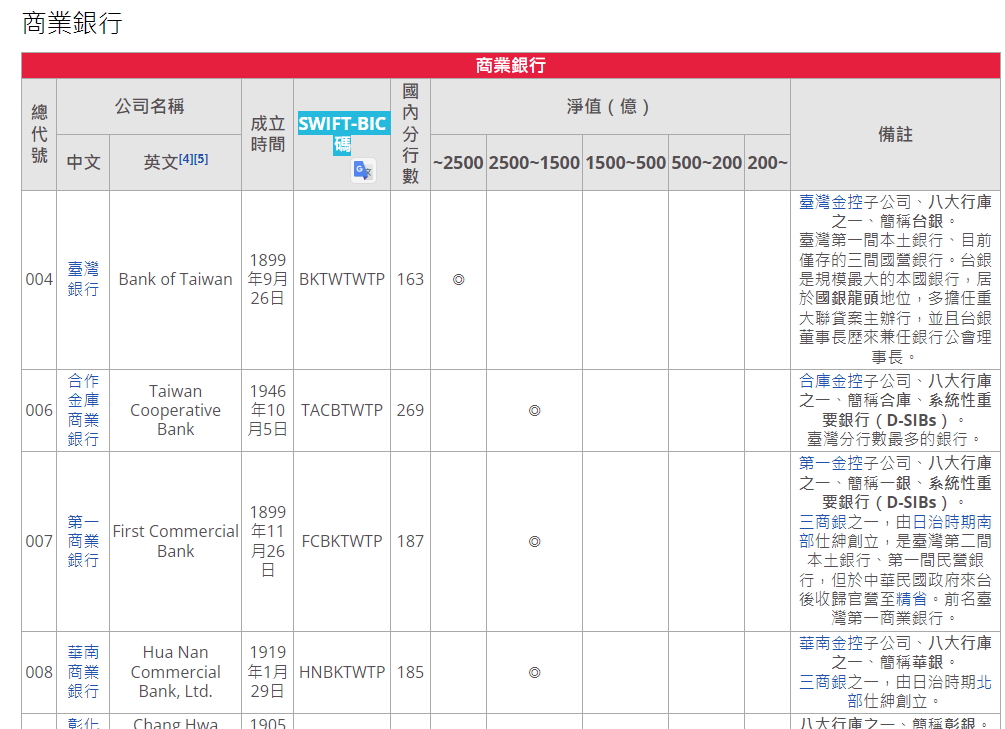Image resolution: width=1005 pixels, height=729 pixels.
Task: Click bank code 008
Action: 39,672
